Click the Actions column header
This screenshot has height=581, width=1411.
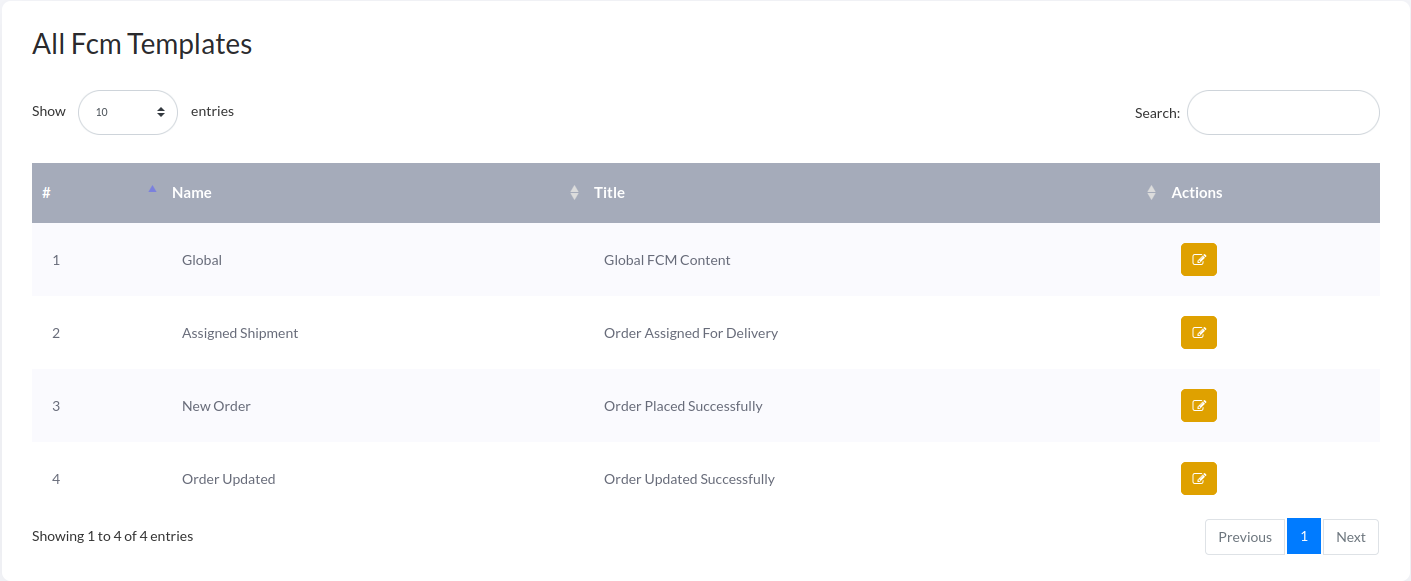(1196, 193)
